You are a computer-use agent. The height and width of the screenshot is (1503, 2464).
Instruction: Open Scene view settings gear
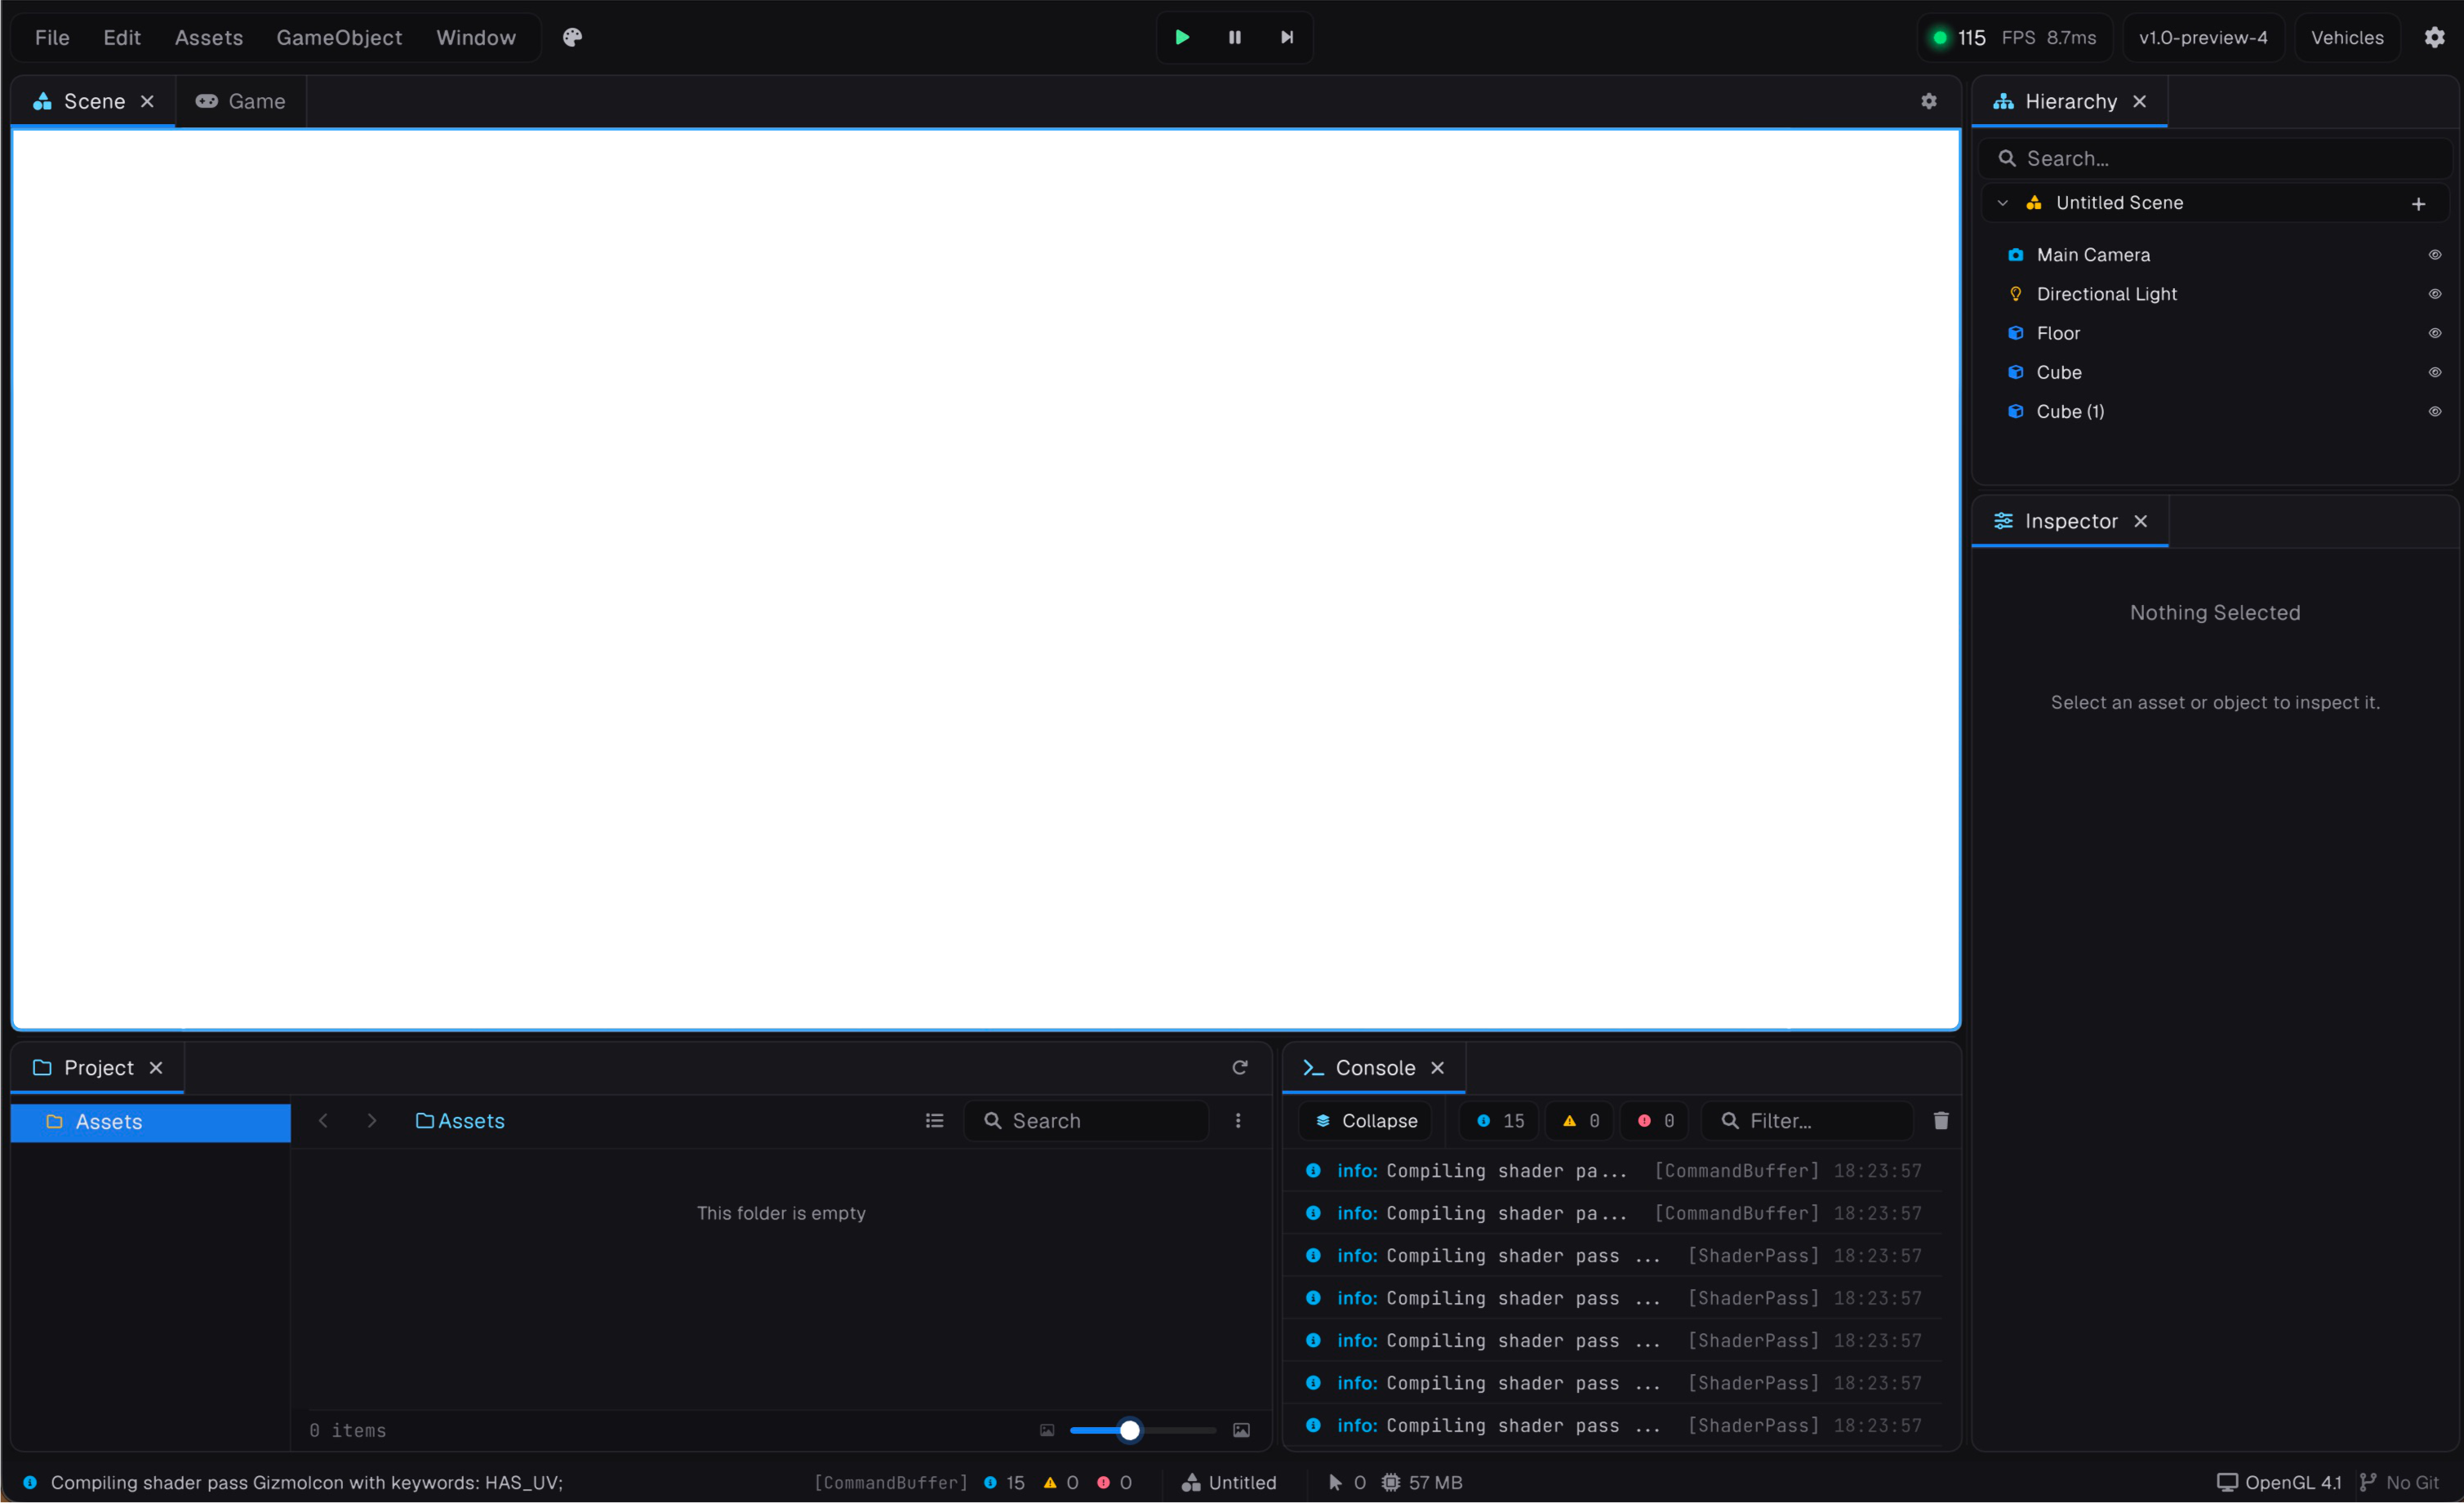(1928, 101)
